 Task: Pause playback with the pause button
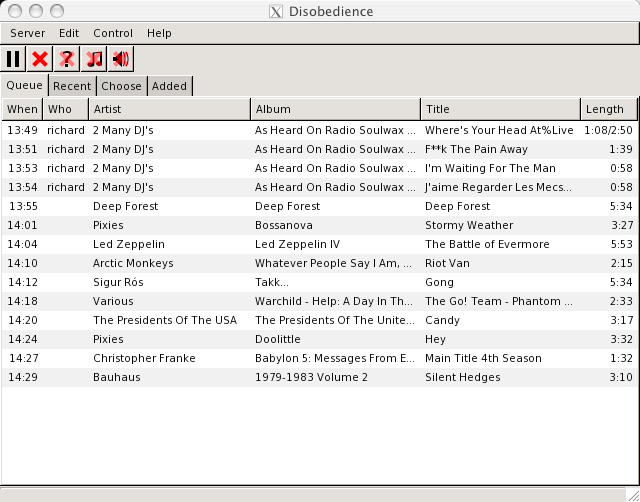coord(13,59)
